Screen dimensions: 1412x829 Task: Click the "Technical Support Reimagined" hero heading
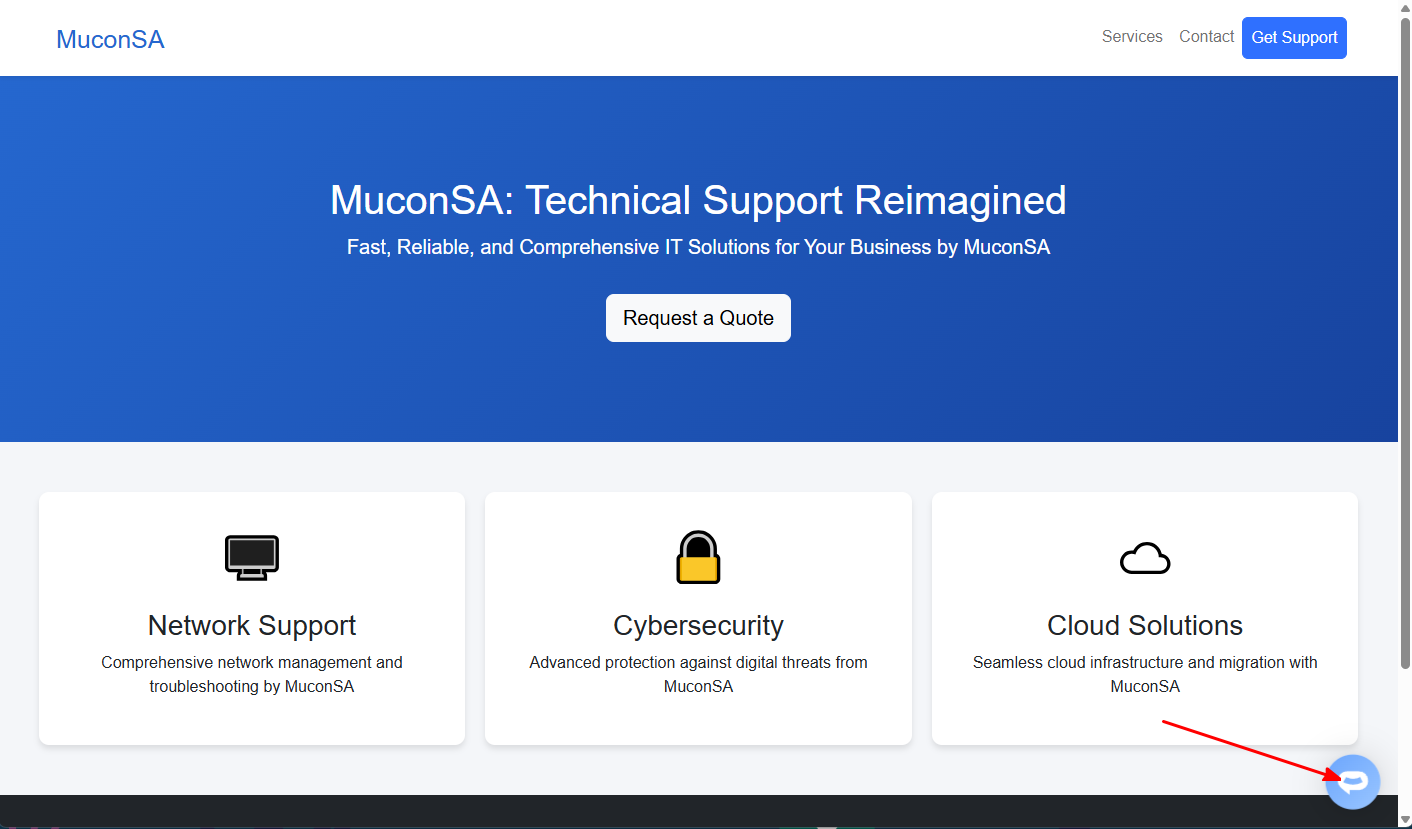click(x=698, y=200)
